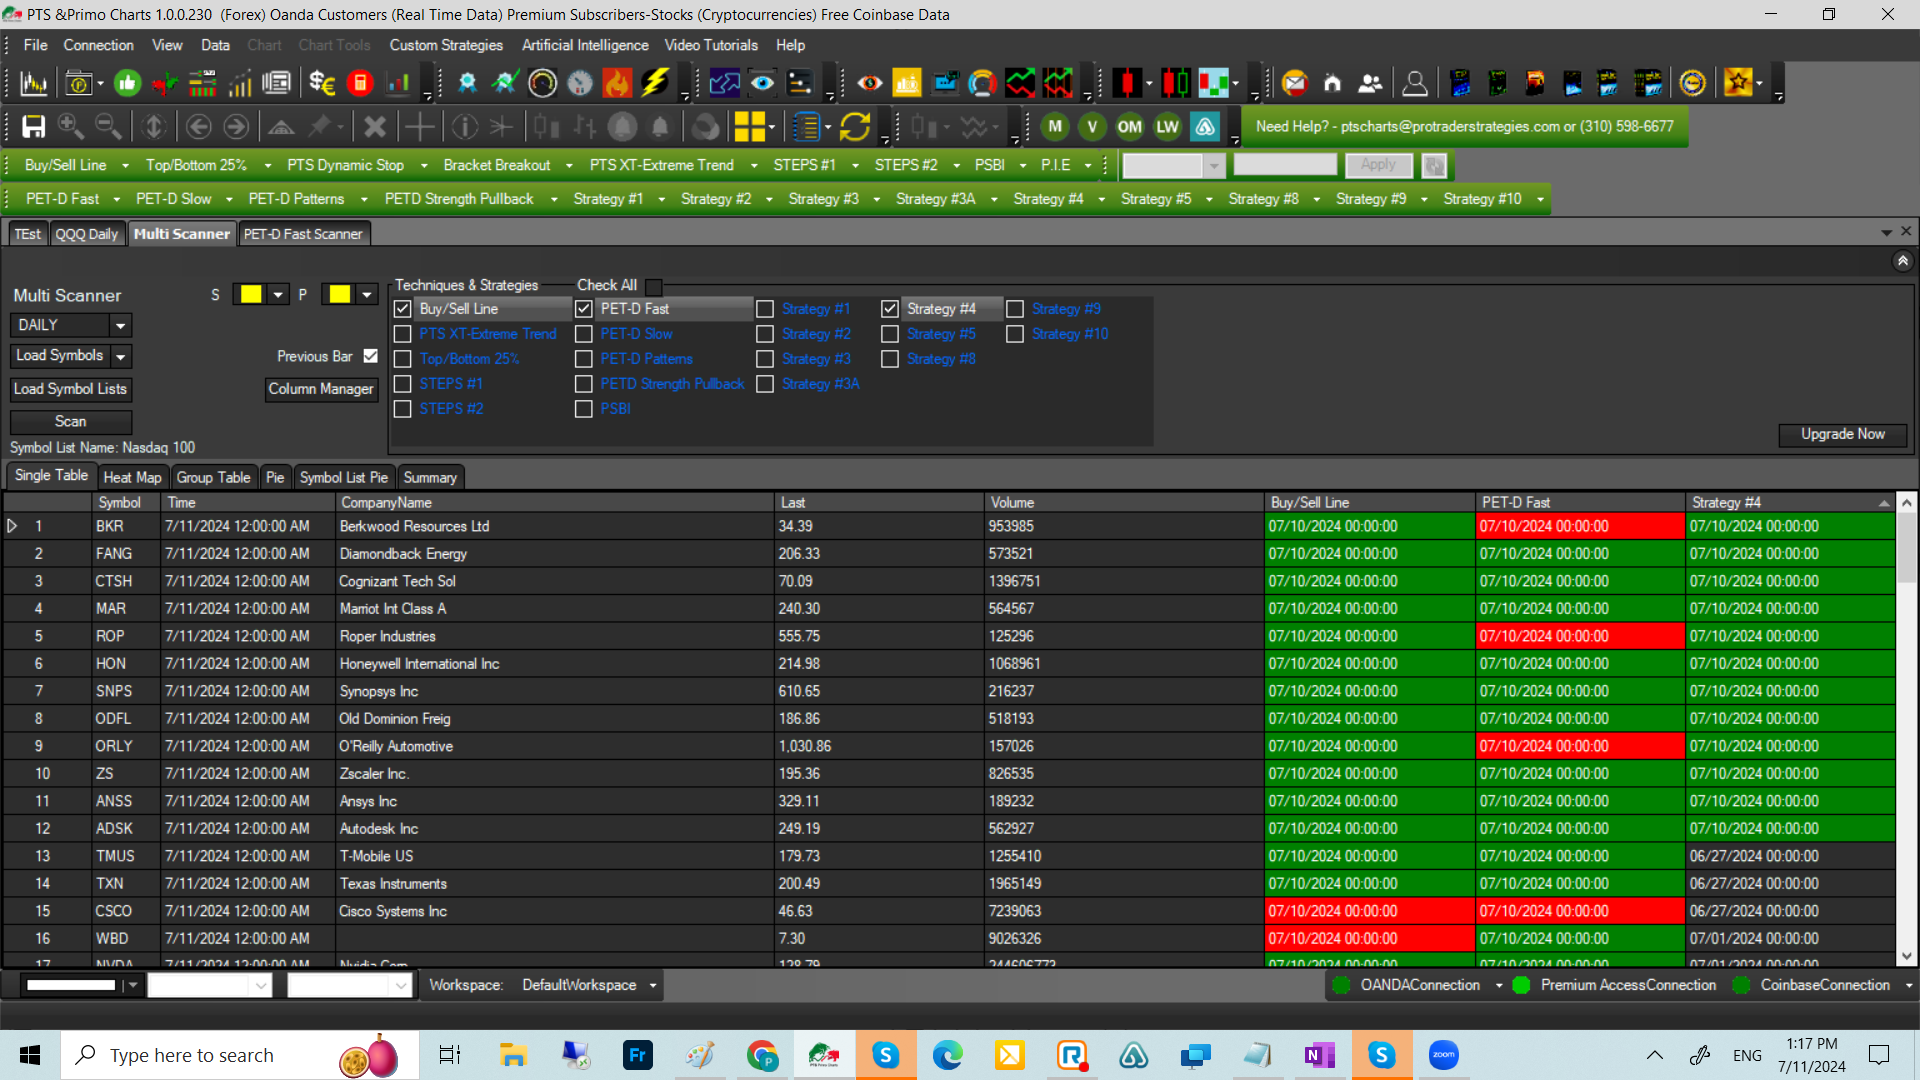Toggle the Check All checkbox
This screenshot has width=1920, height=1080.
[x=654, y=286]
